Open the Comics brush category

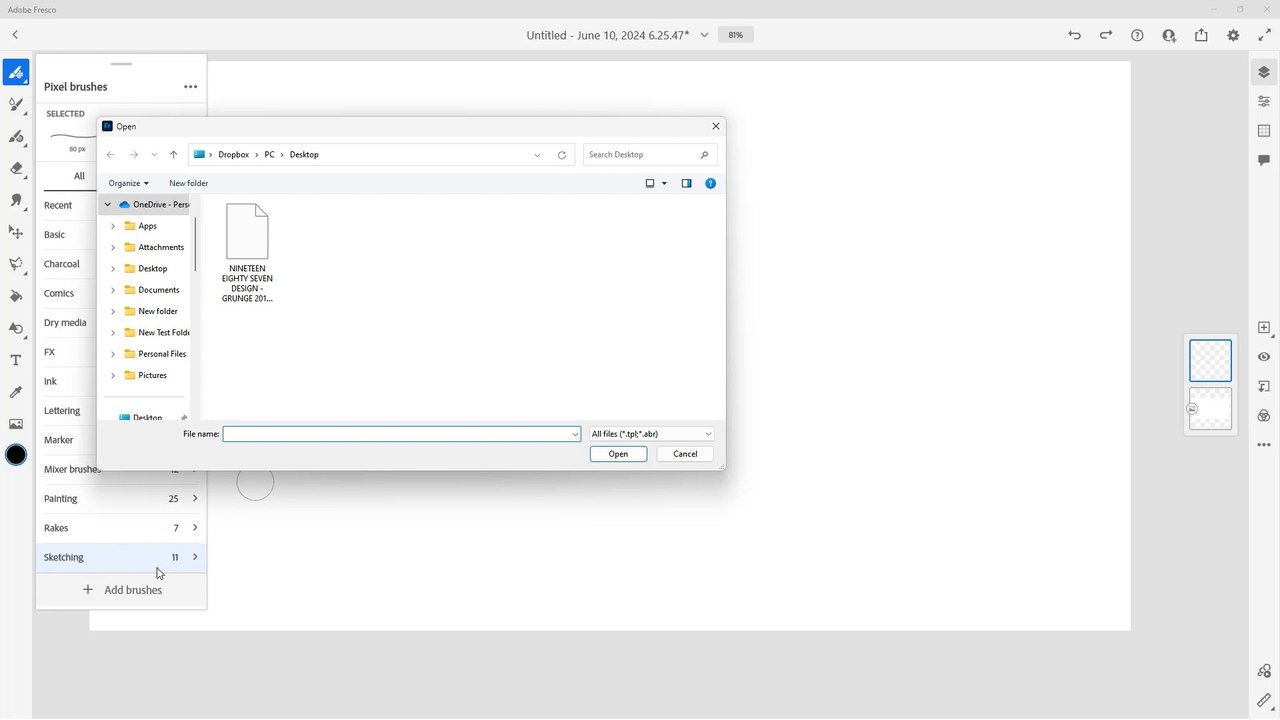click(59, 293)
